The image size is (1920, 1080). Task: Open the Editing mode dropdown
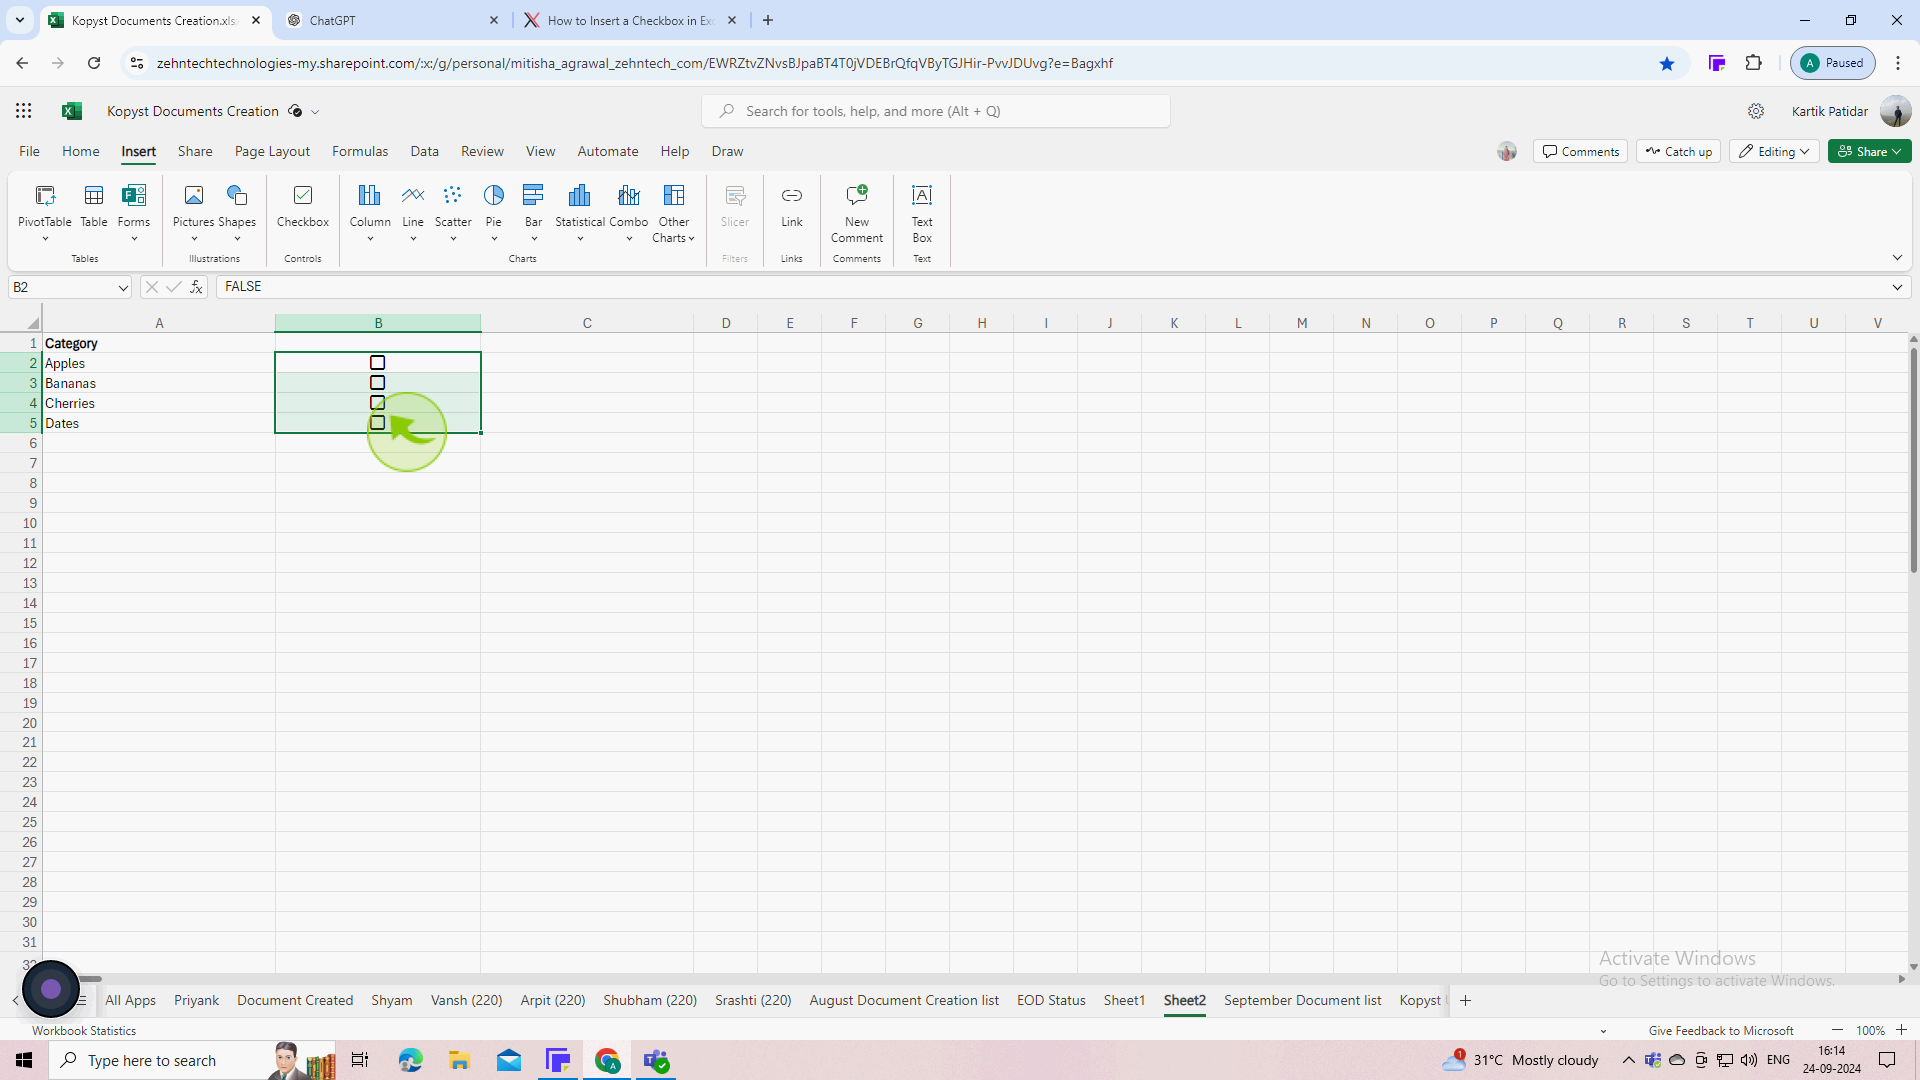(x=1775, y=151)
